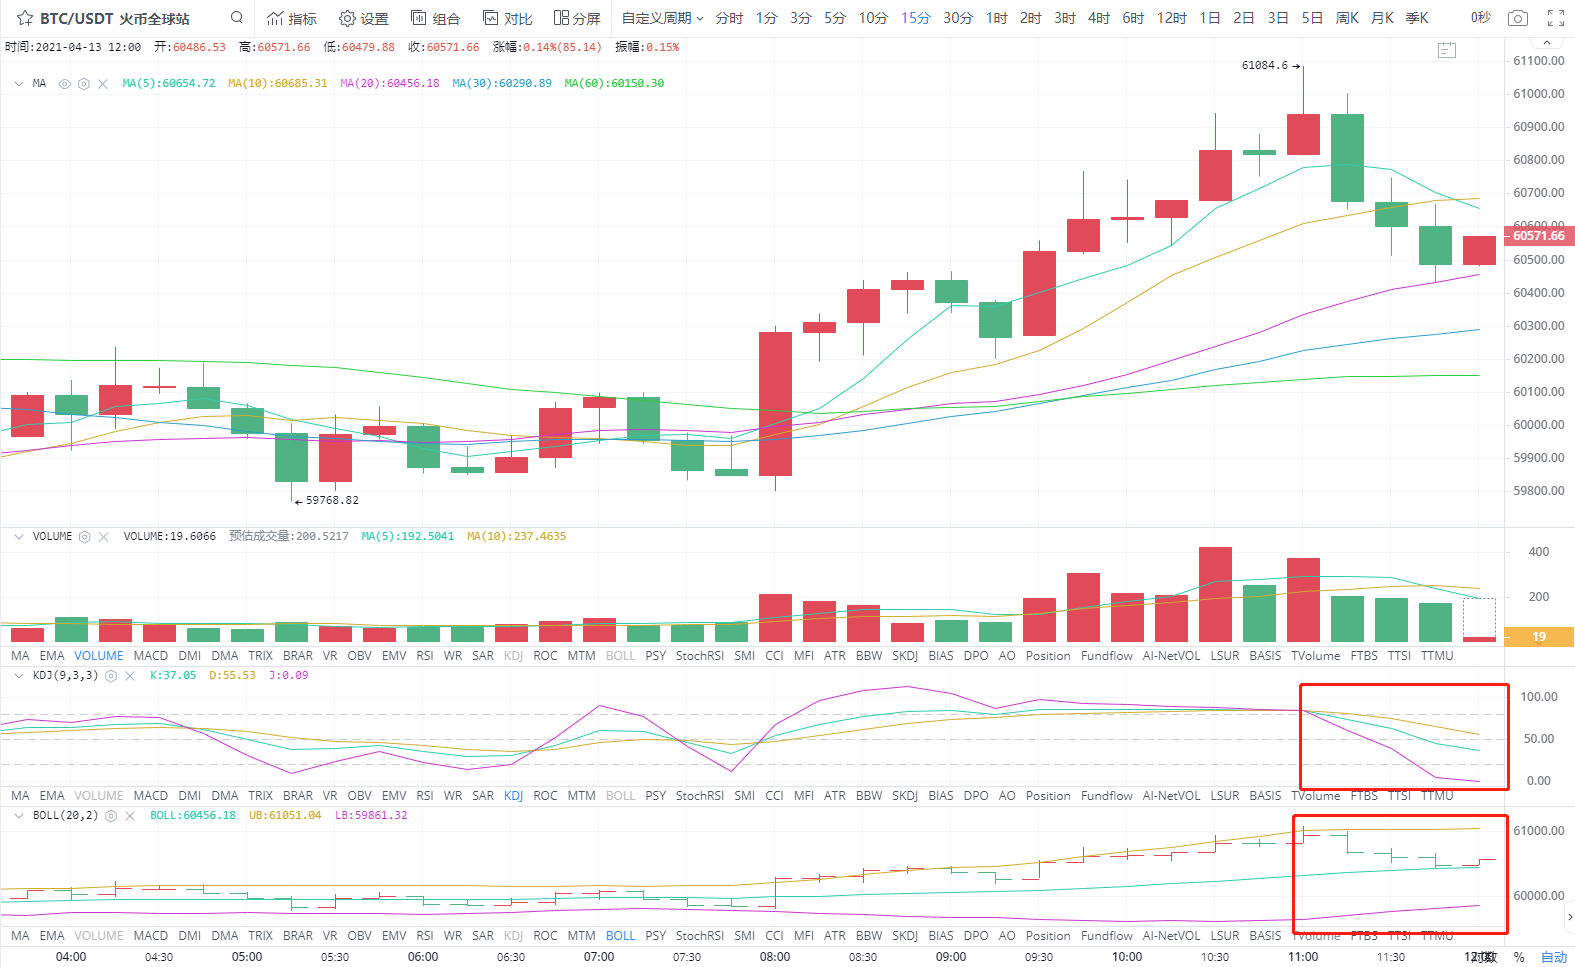Take a chart snapshot with the camera icon
Screen dimensions: 1575x967
pyautogui.click(x=1518, y=18)
